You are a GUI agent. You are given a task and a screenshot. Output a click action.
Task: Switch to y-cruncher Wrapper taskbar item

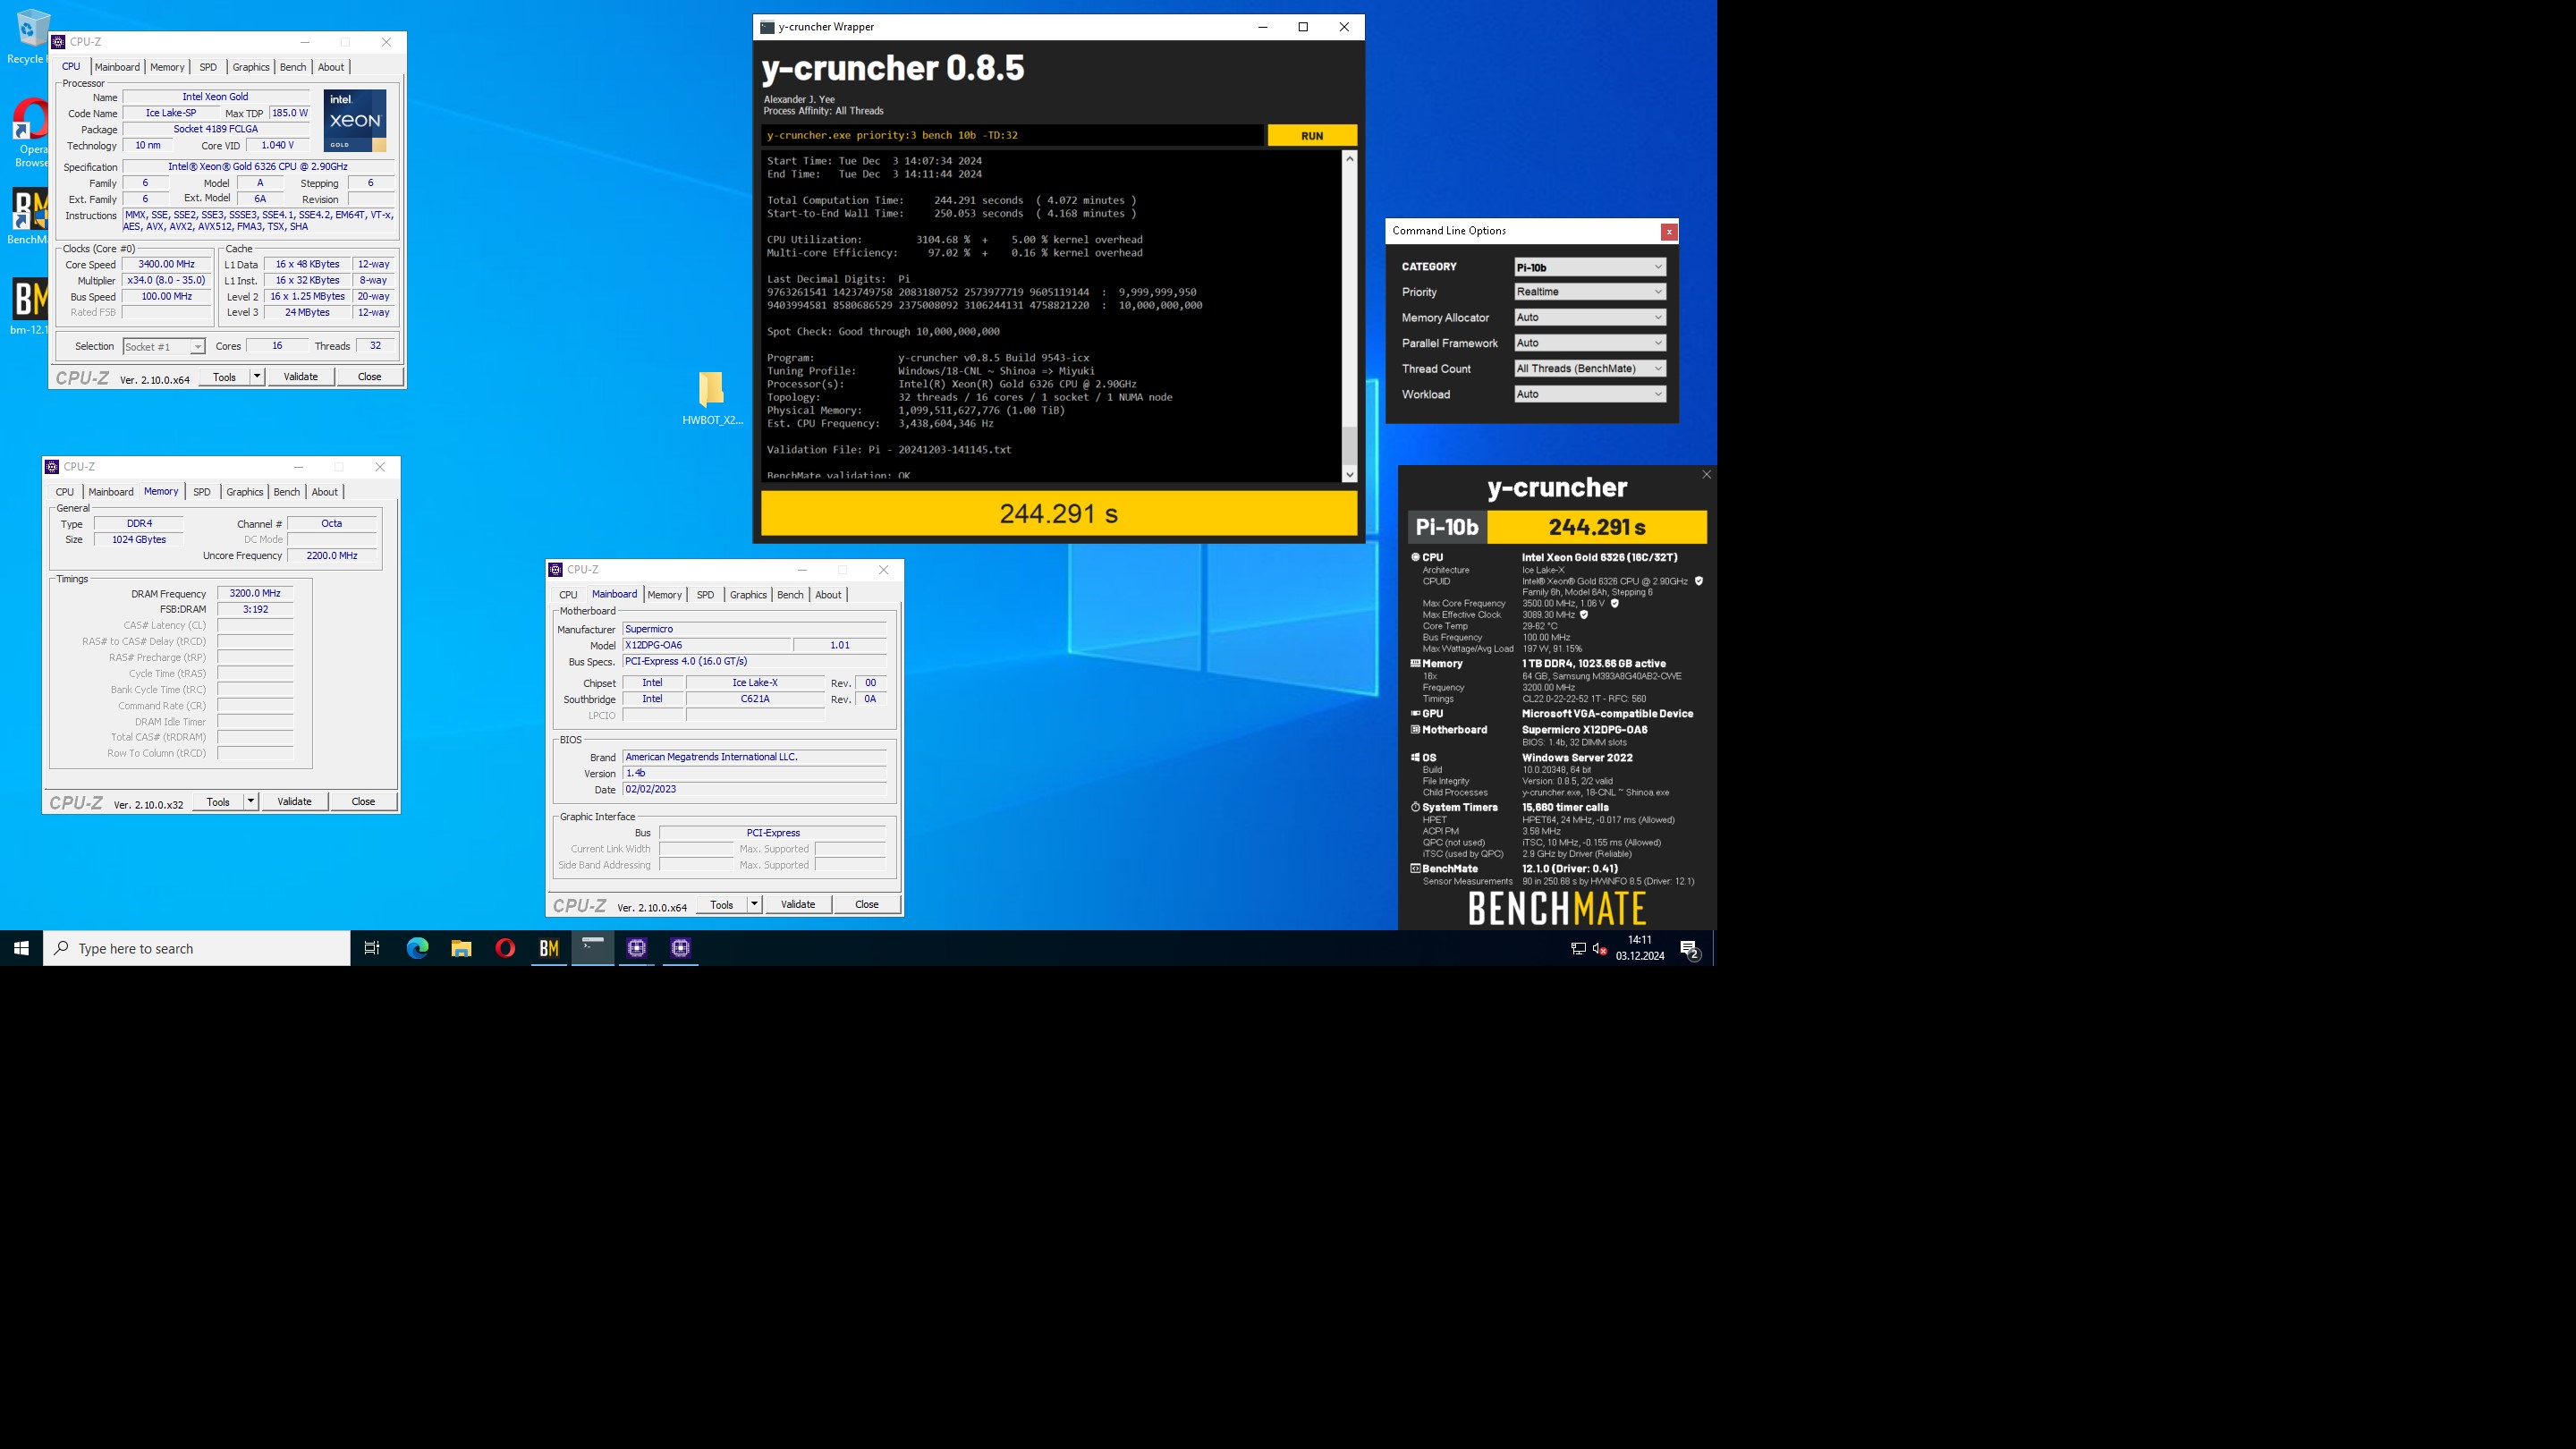[x=593, y=948]
